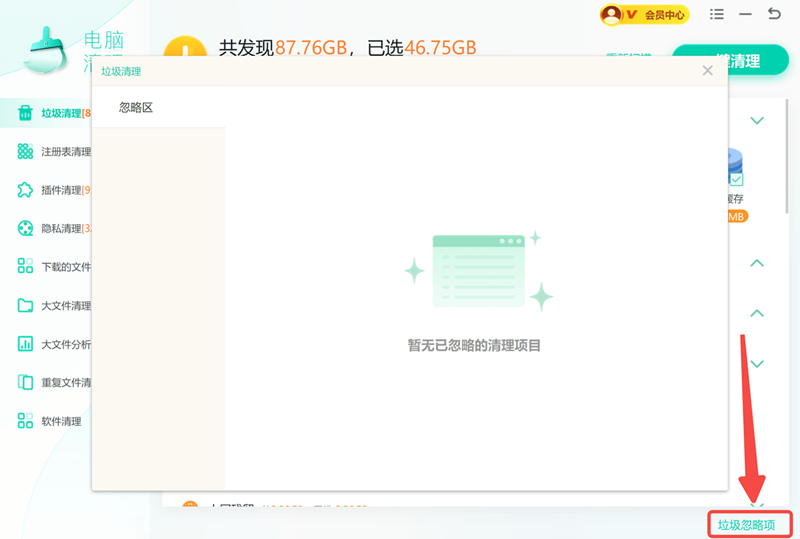Screen dimensions: 800x539
Task: Collapse the section with the upper up-chevron
Action: [x=757, y=263]
